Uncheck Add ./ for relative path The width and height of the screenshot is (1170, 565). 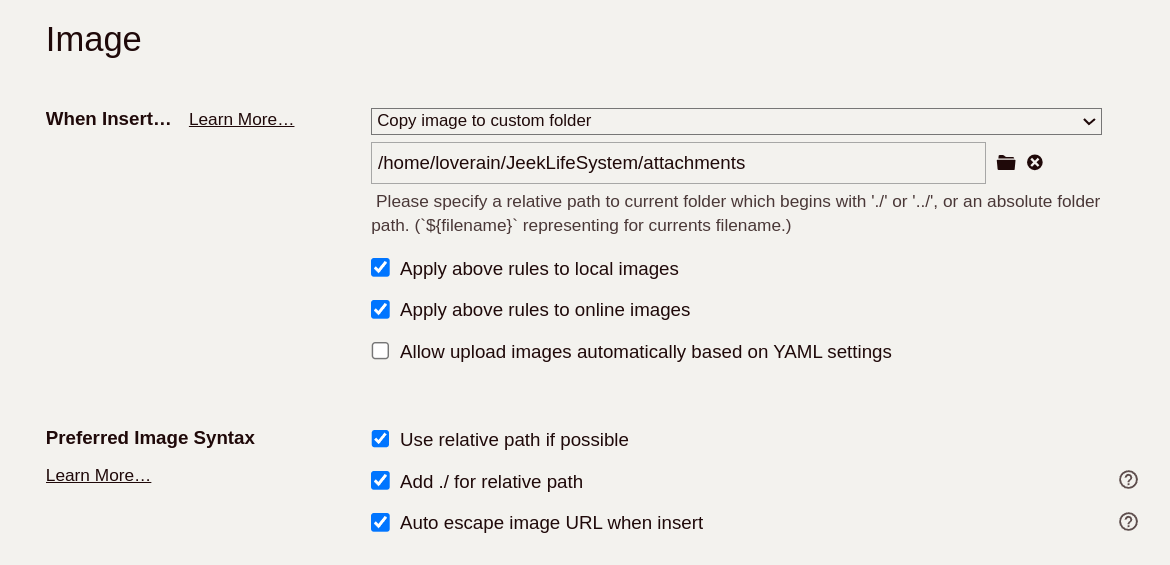(x=380, y=481)
